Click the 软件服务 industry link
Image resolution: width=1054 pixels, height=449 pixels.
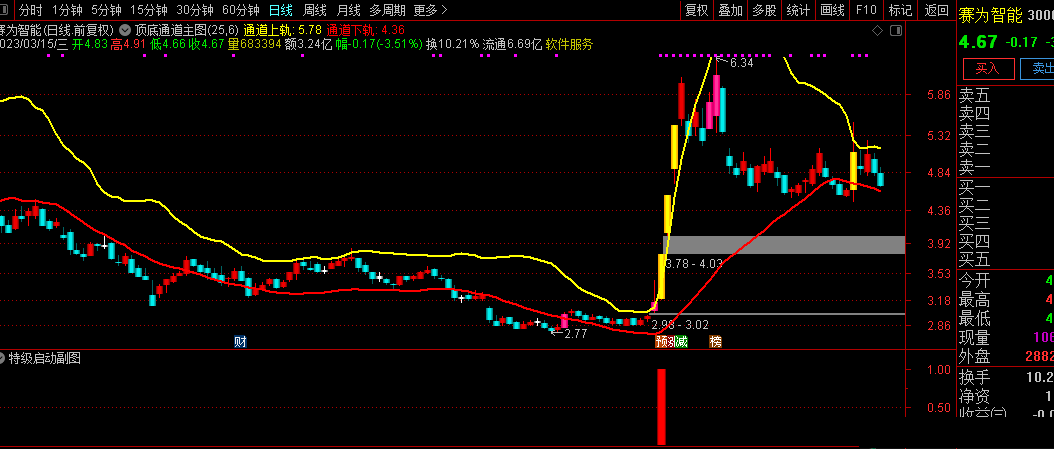[x=569, y=44]
